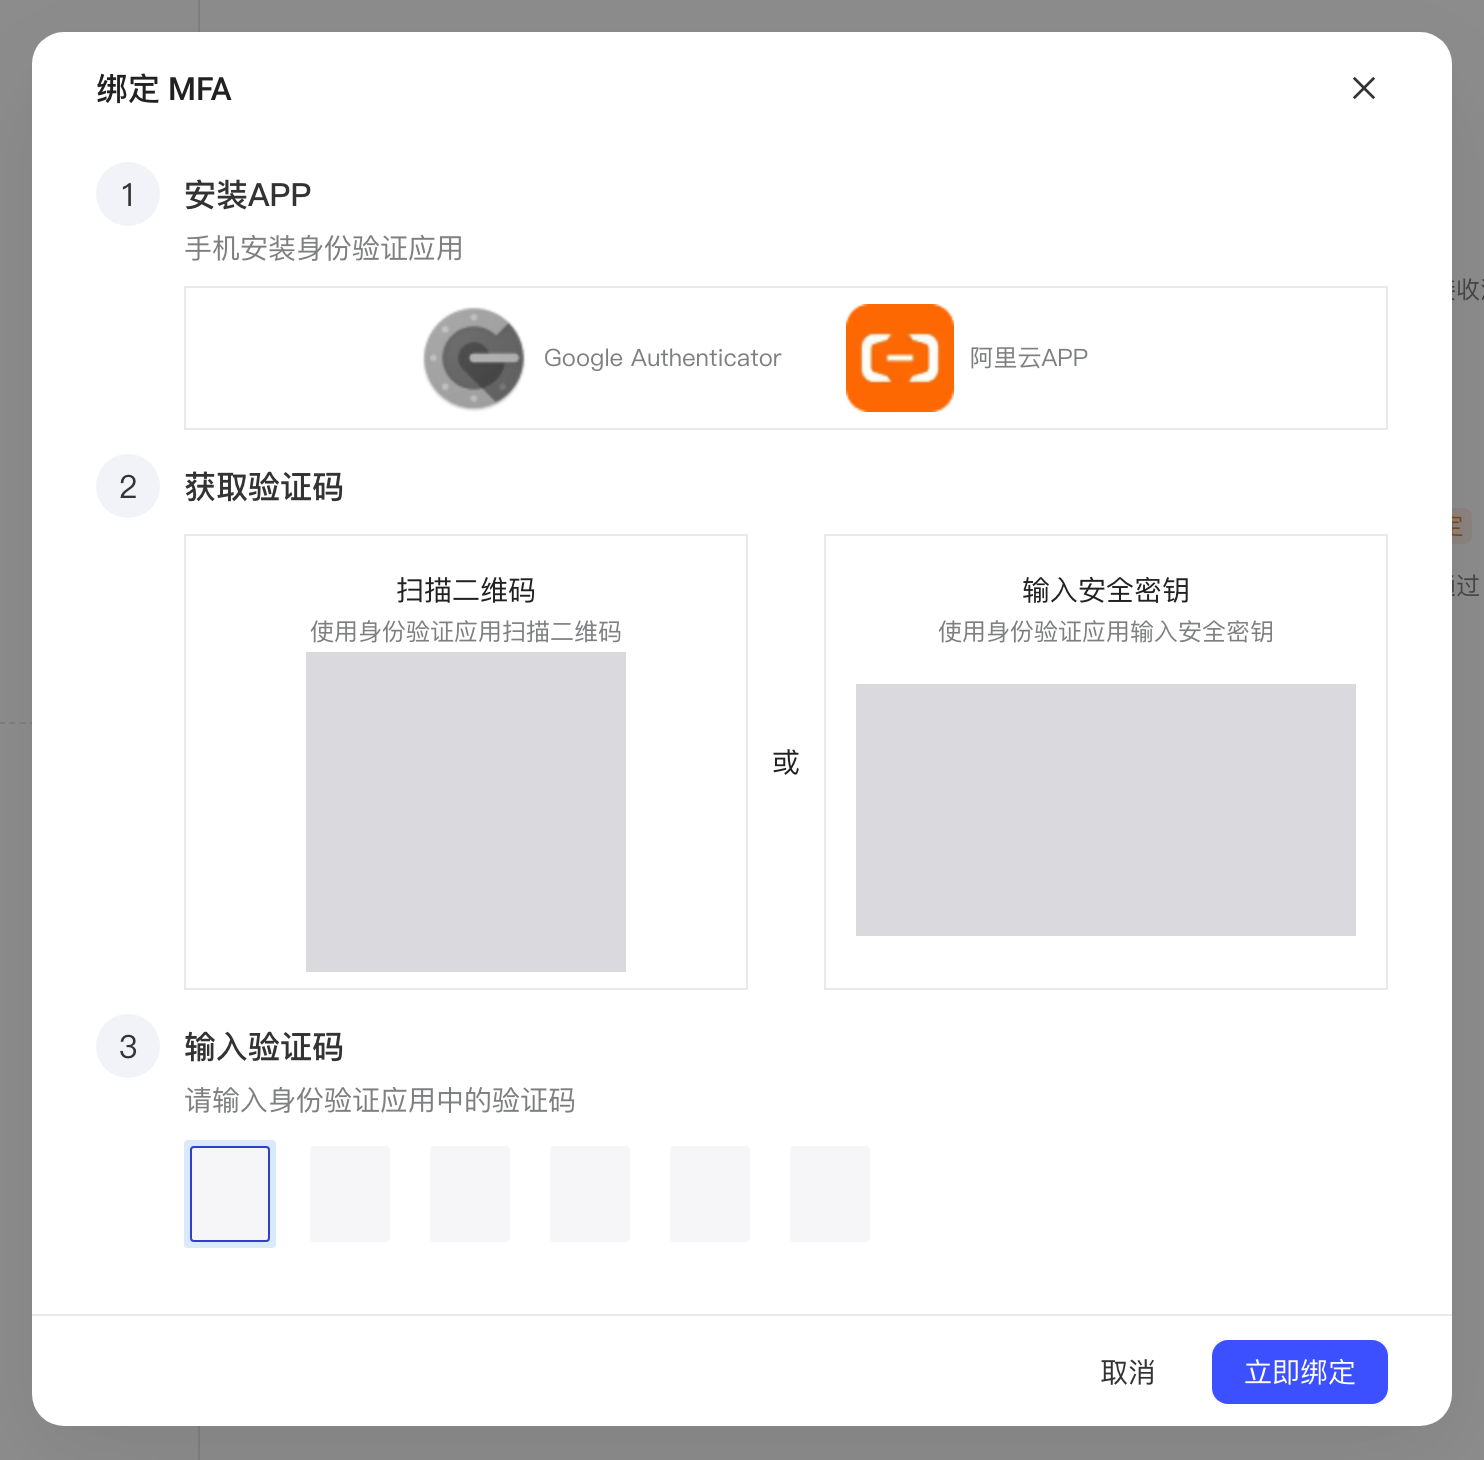
Task: Click the 输入安全密钥 heading
Action: tap(1106, 590)
